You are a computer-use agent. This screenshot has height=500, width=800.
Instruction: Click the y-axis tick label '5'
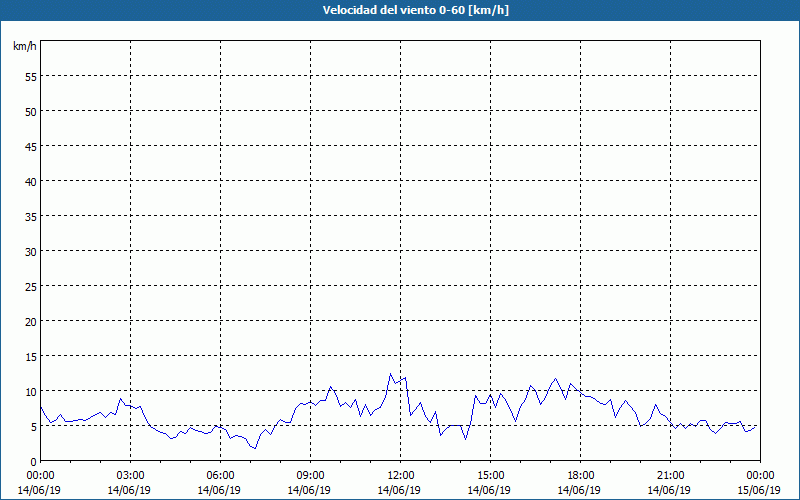[x=34, y=427]
